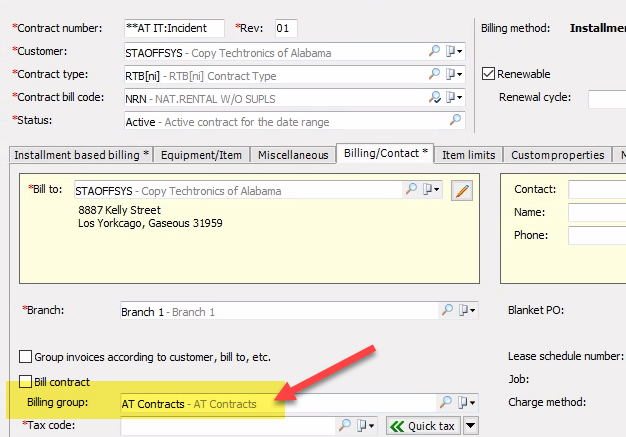Open the Equipment/Item tab
Screen dimensions: 626x437
click(x=201, y=155)
